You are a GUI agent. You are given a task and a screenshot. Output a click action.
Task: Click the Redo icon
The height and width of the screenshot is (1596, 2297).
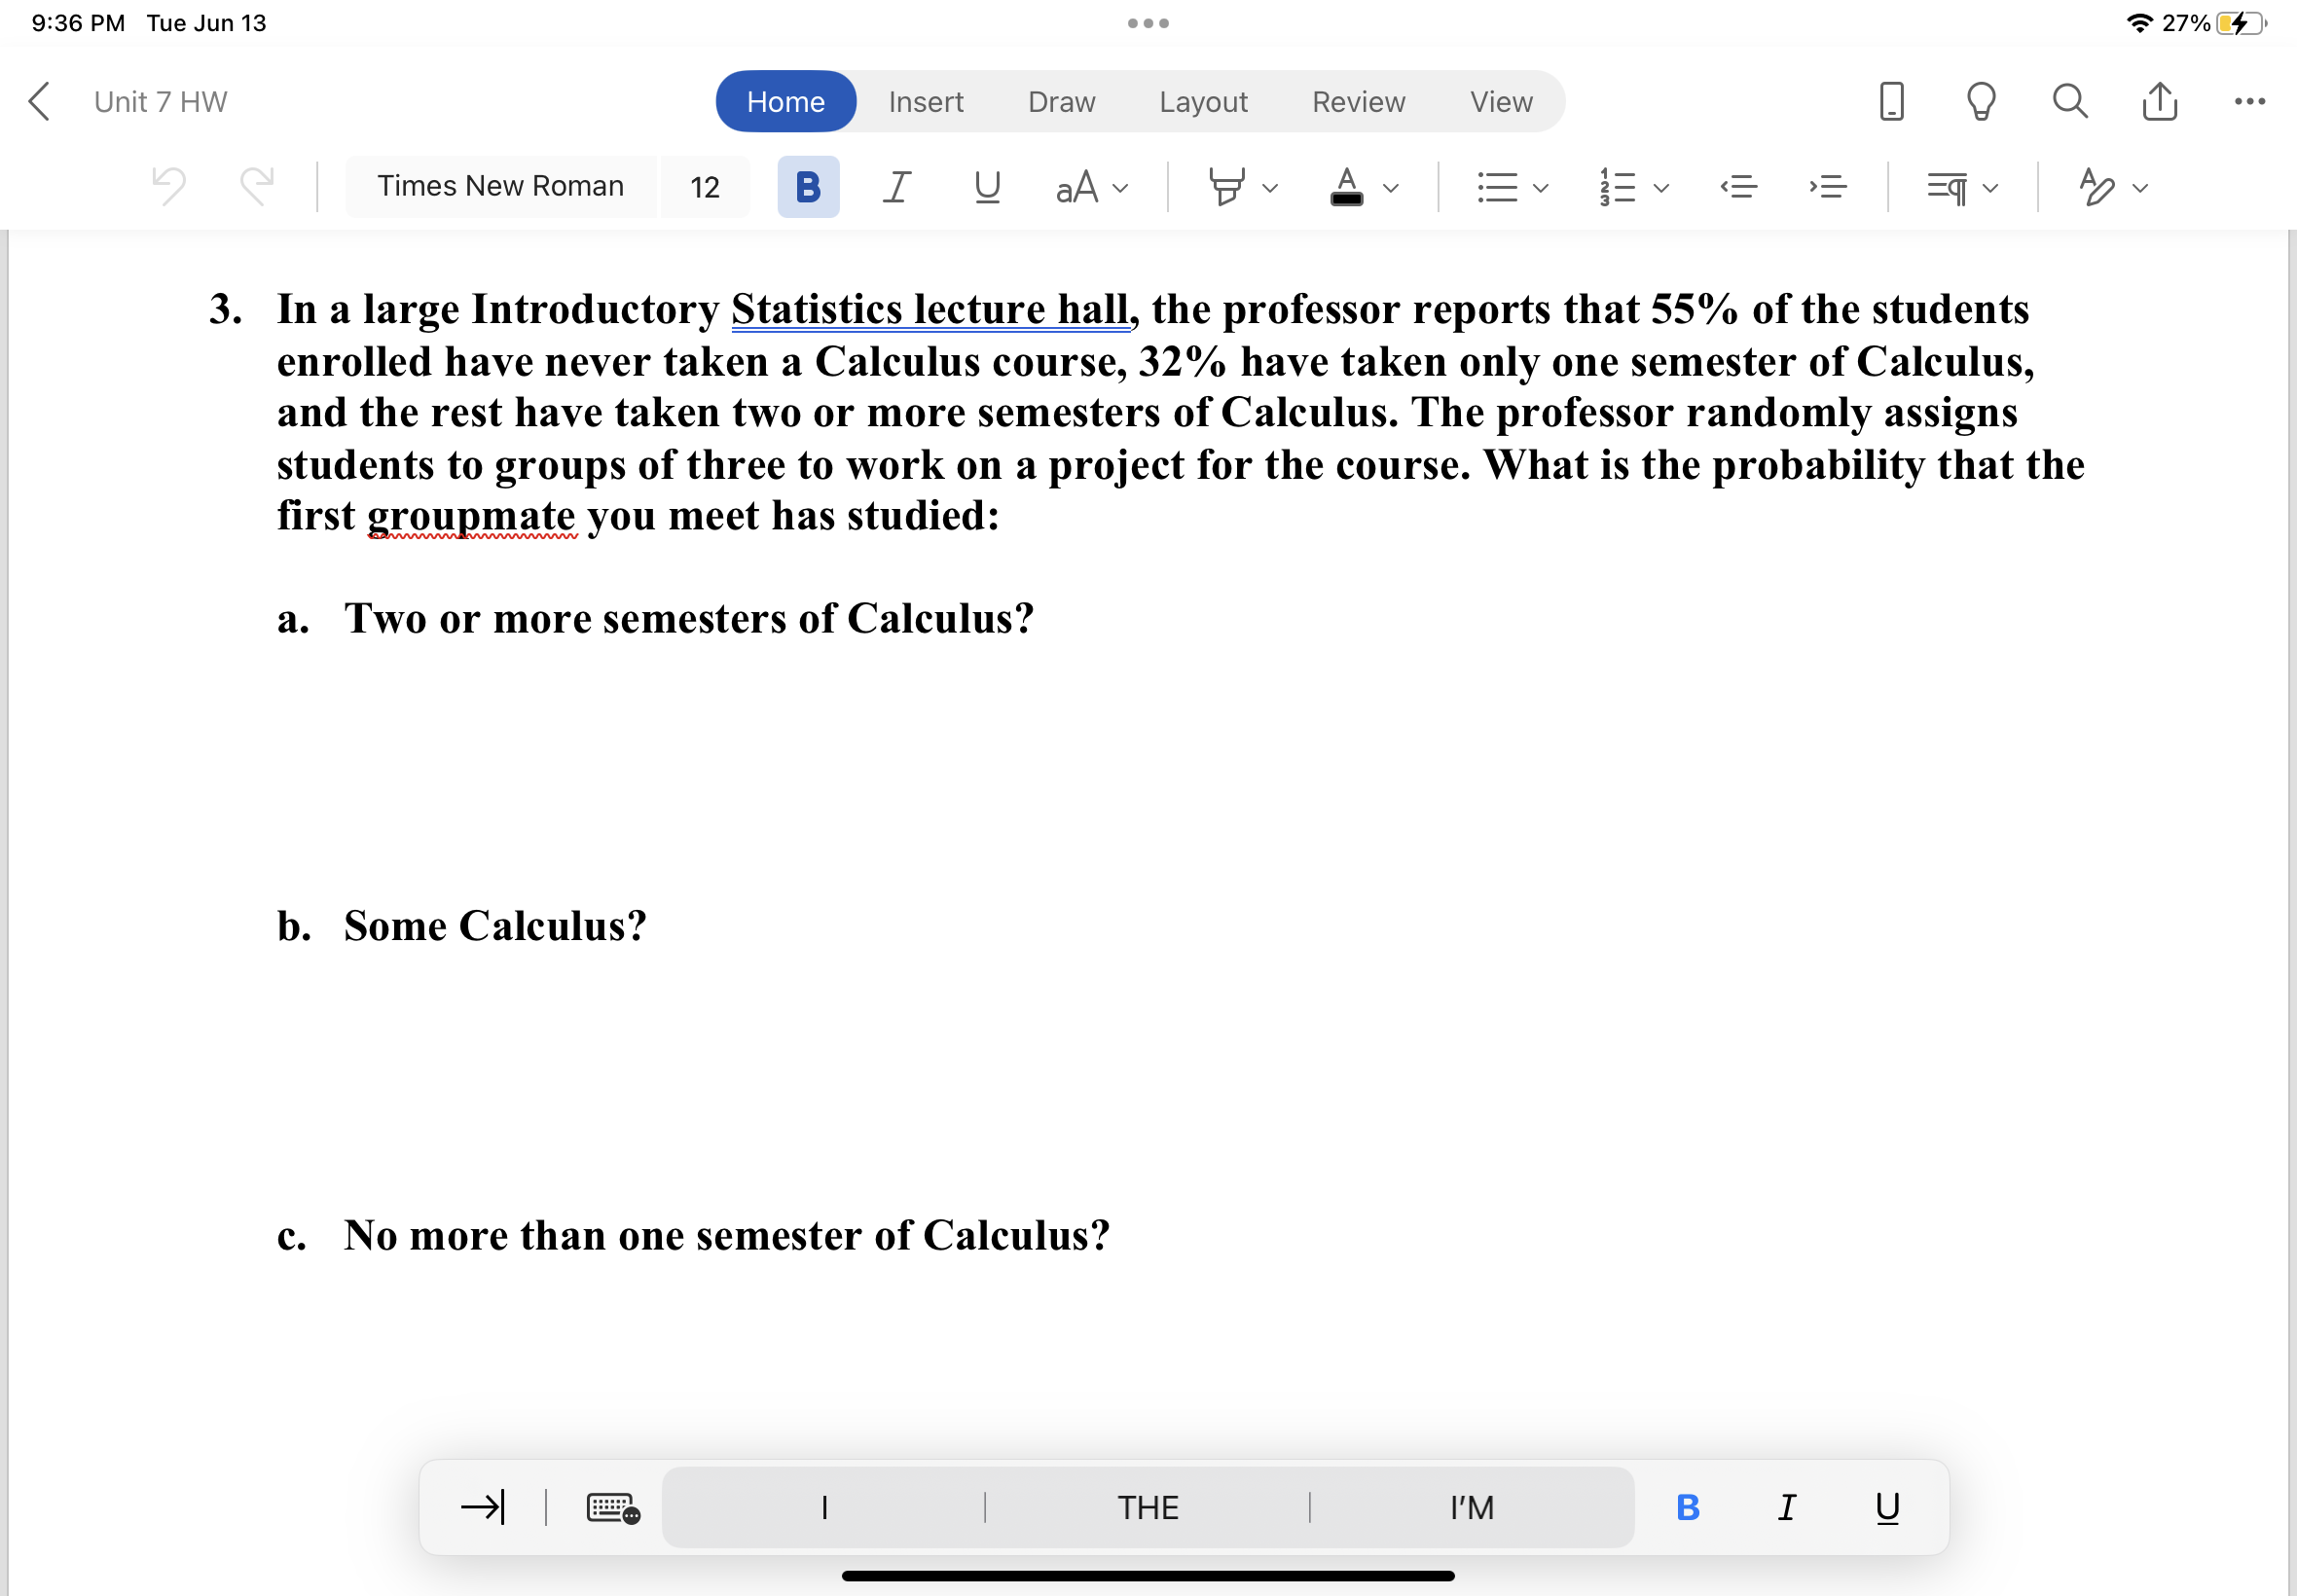(x=254, y=186)
